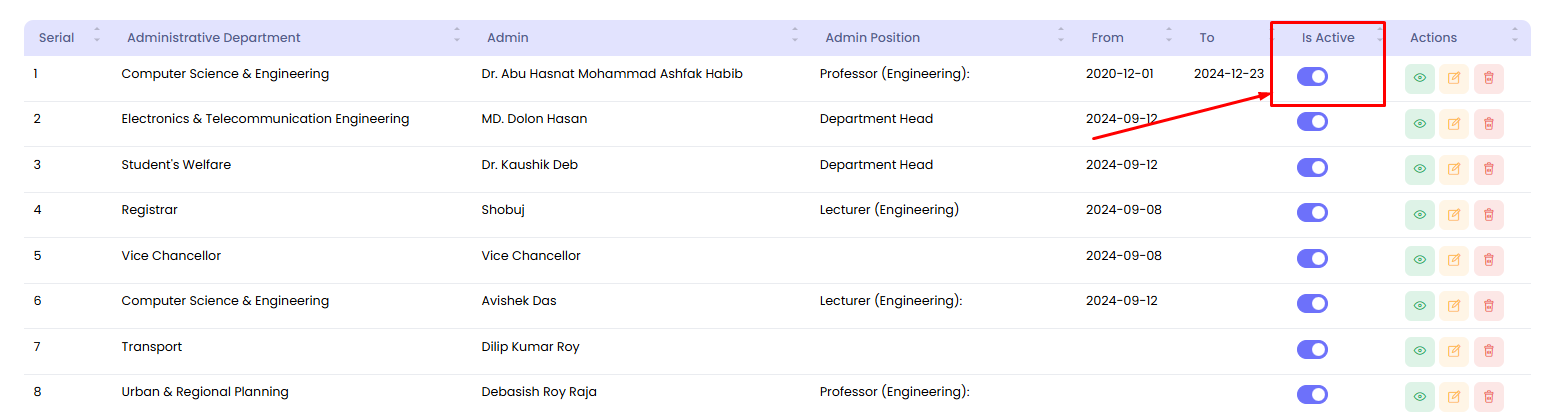The image size is (1543, 415).
Task: Edit the Electronics & Telecommunication Engineering row
Action: pyautogui.click(x=1454, y=124)
